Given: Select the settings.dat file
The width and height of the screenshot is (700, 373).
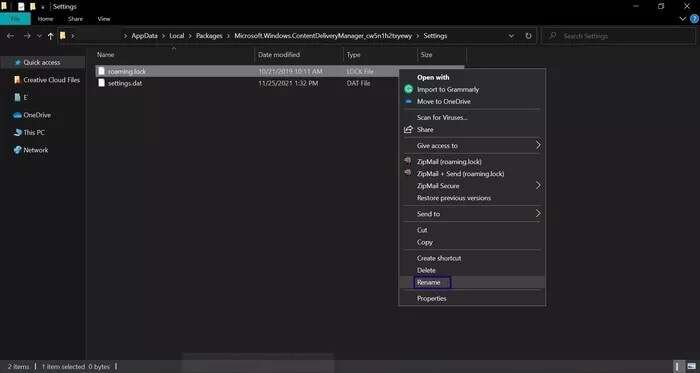Looking at the screenshot, I should (125, 83).
